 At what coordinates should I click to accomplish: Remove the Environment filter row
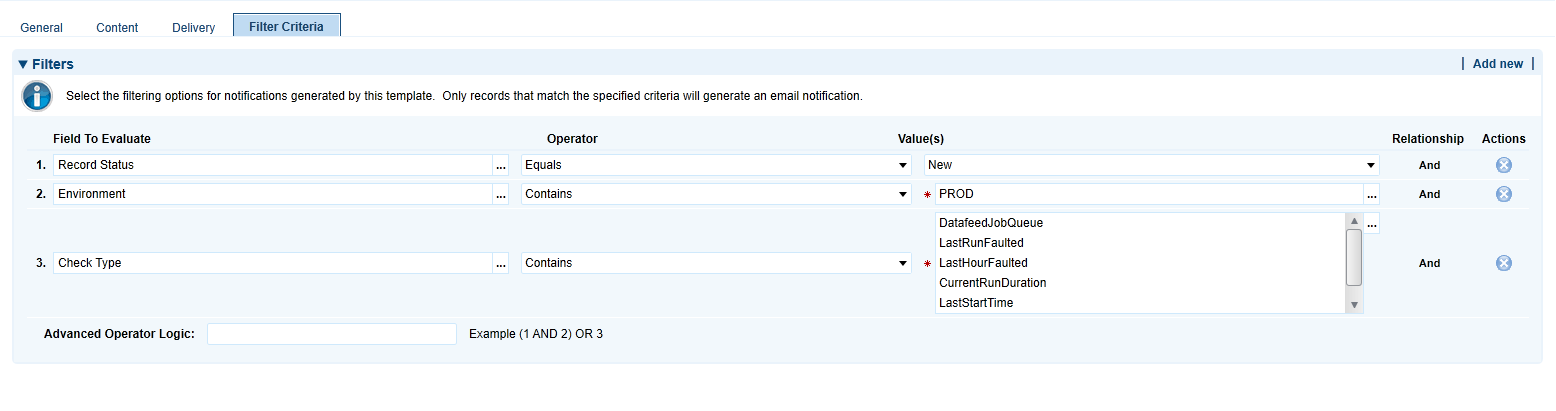pos(1503,194)
